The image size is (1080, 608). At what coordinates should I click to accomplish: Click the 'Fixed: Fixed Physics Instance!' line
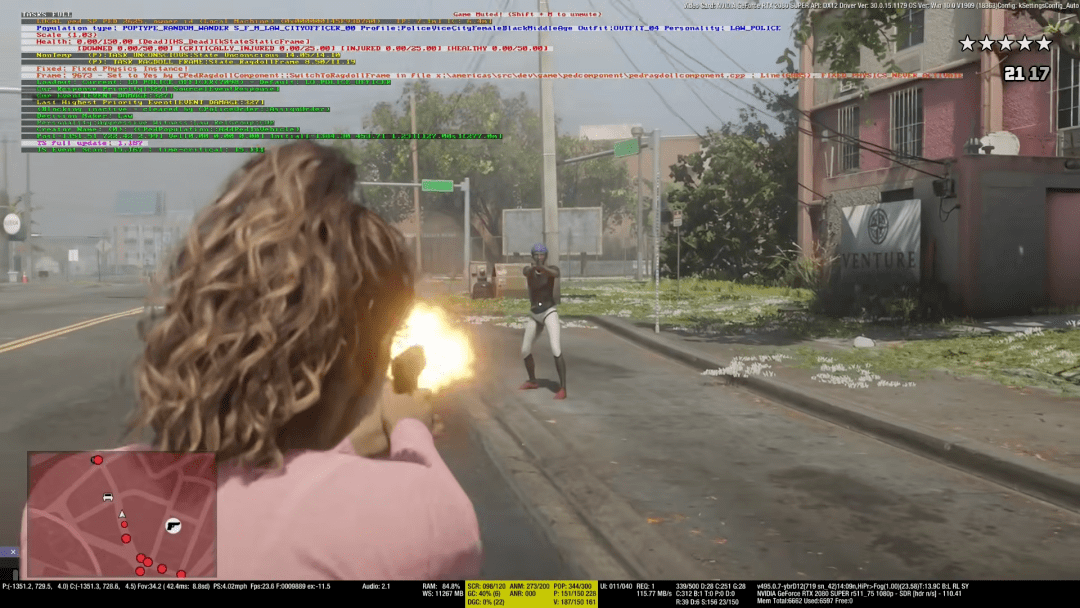(112, 69)
